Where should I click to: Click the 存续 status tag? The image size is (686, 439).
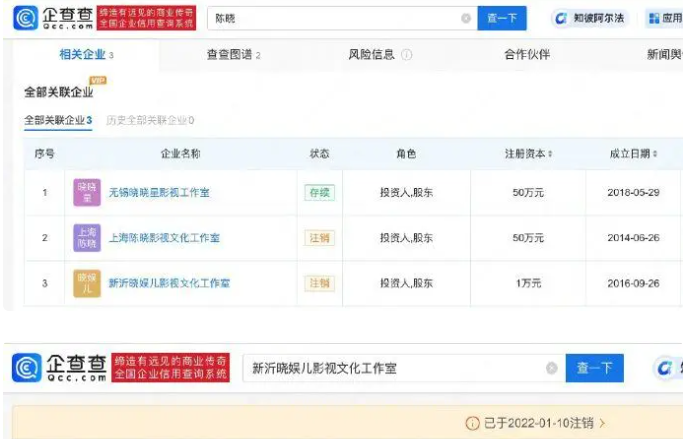[319, 193]
